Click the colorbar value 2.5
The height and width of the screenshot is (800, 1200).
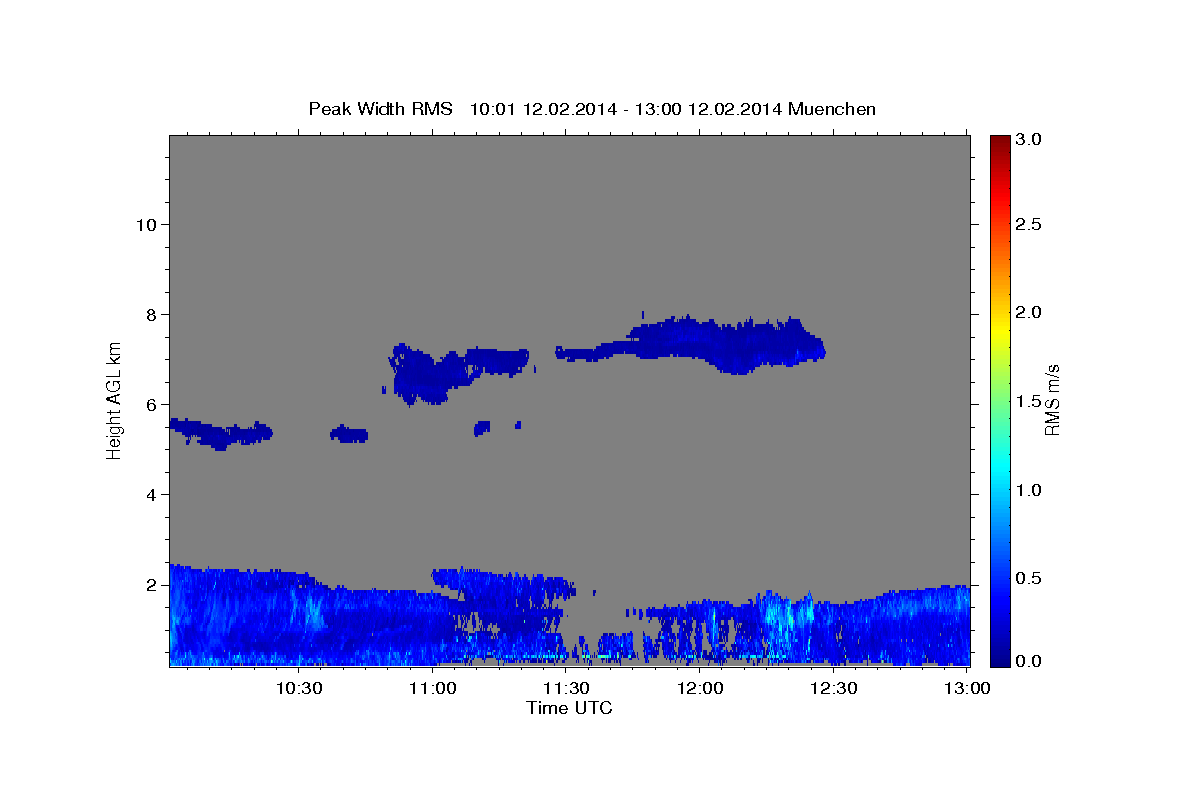[1030, 224]
